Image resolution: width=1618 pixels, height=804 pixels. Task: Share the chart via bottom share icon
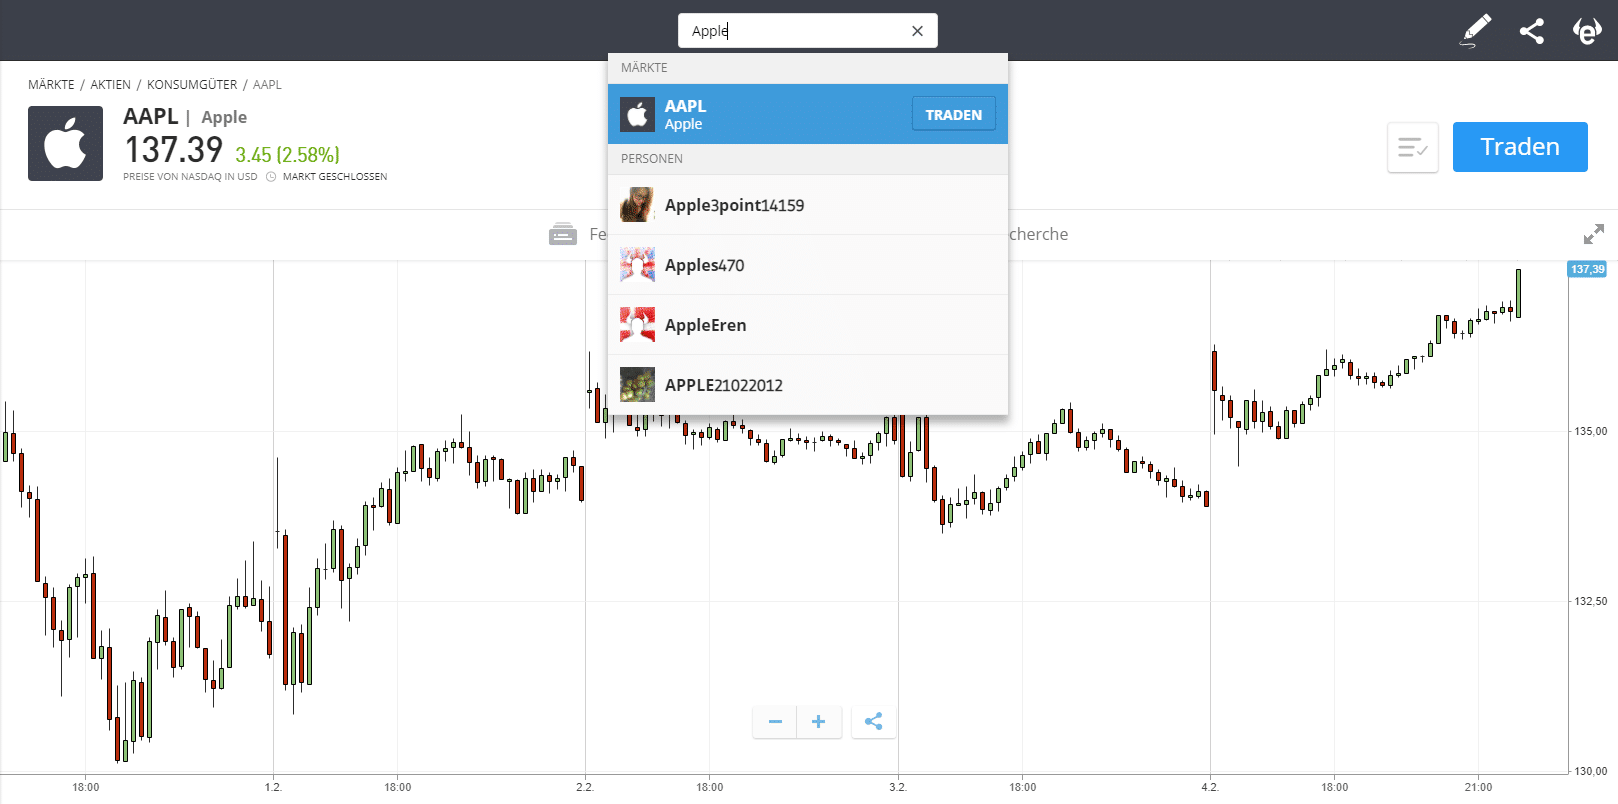874,722
